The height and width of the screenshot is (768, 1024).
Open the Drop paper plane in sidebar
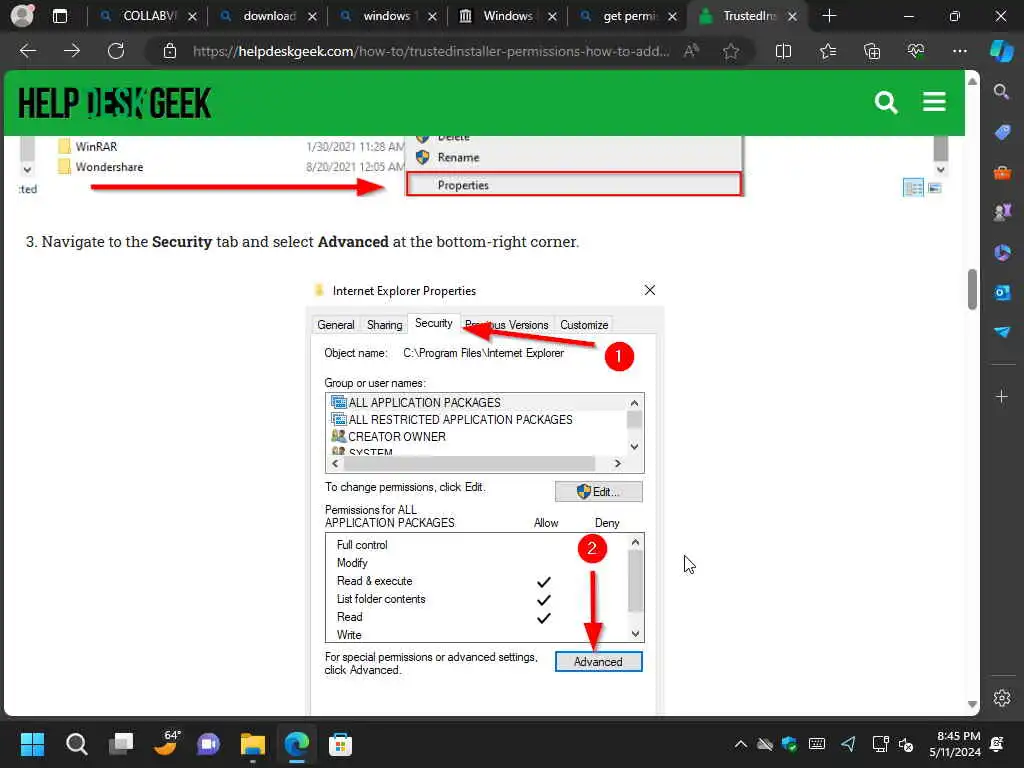pos(1002,332)
